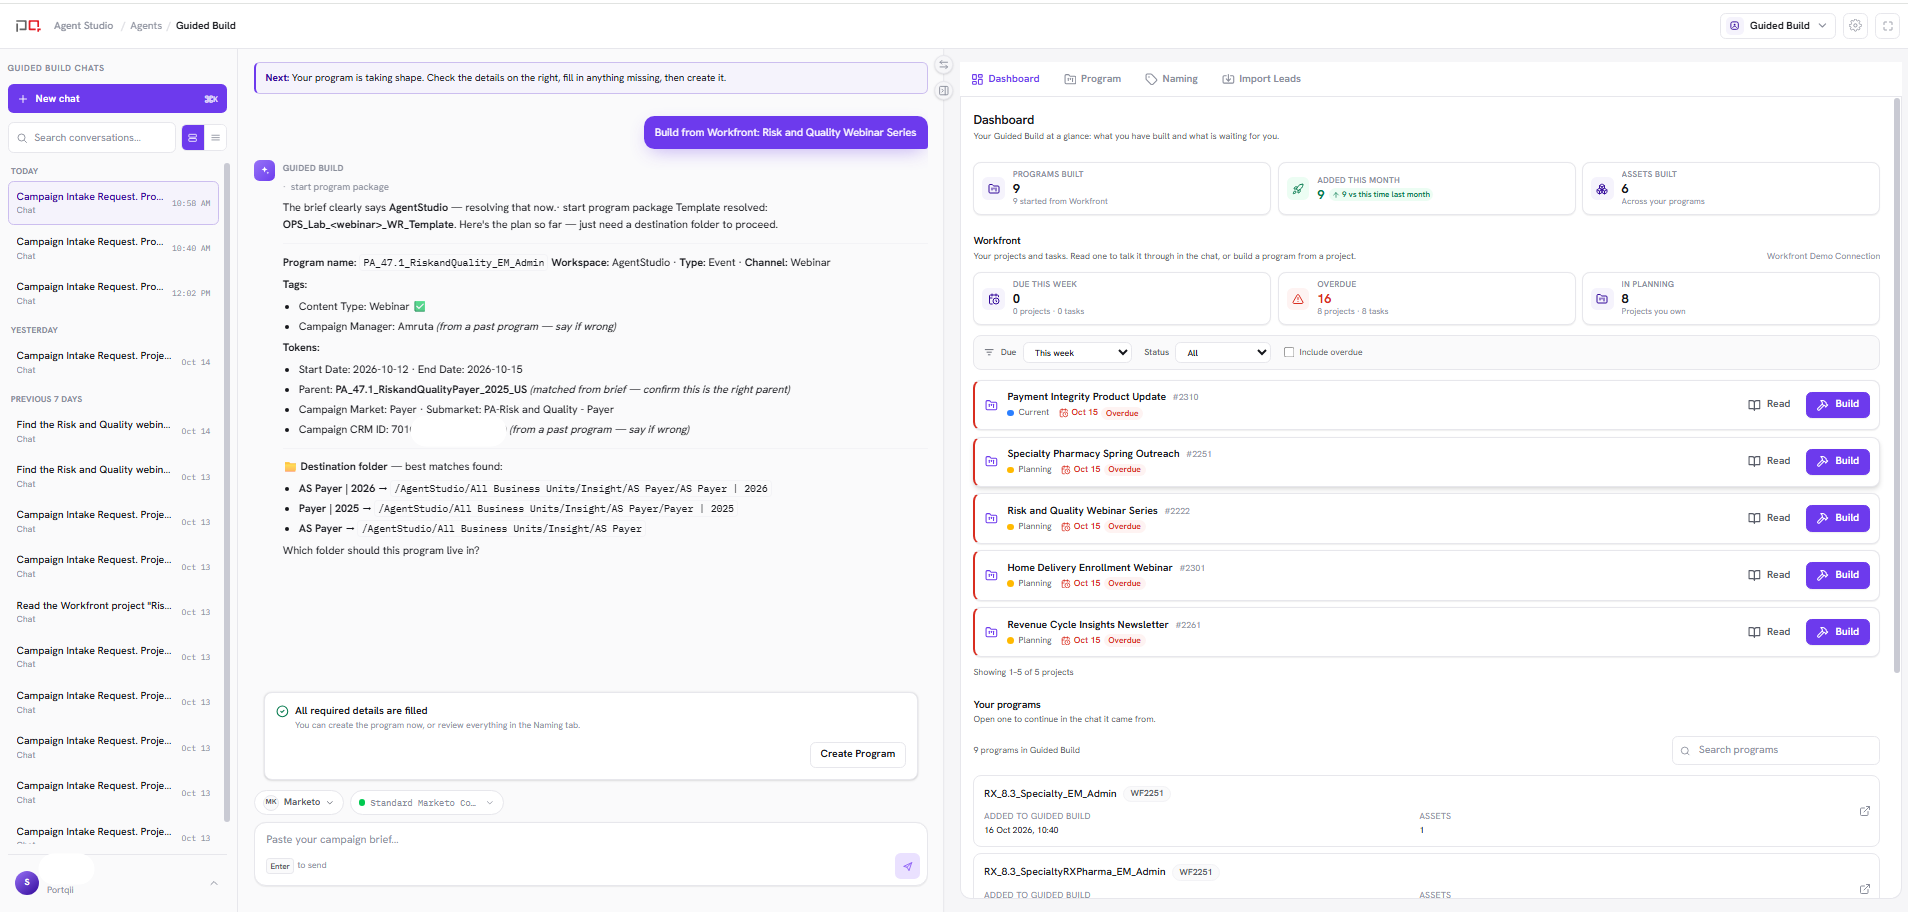
Task: Click Build for Home Delivery Enrollment Webinar
Action: (1837, 575)
